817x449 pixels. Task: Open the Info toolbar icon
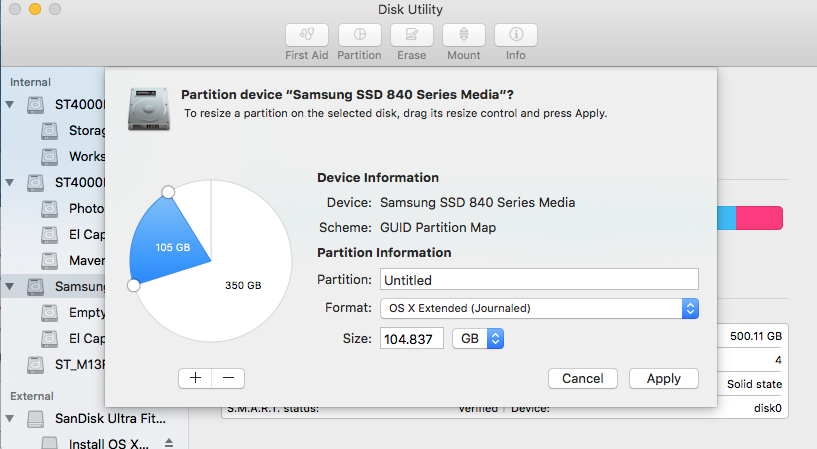point(516,36)
